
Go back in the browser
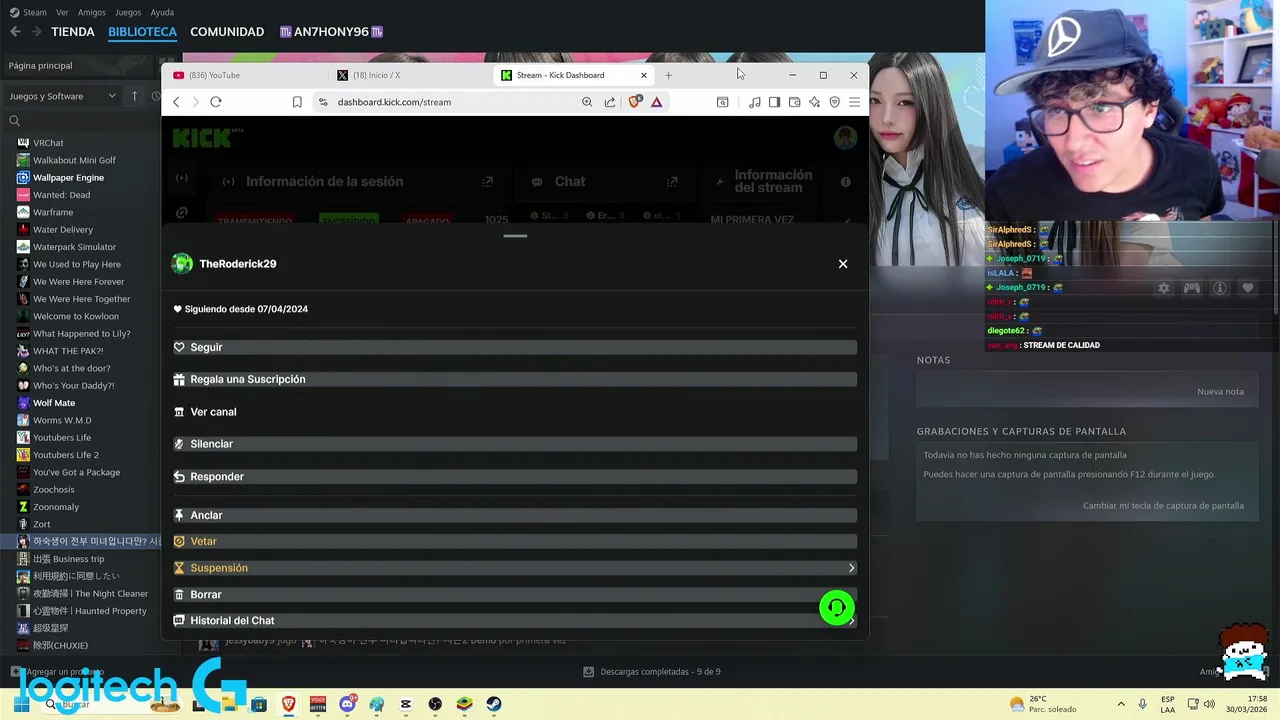click(176, 102)
